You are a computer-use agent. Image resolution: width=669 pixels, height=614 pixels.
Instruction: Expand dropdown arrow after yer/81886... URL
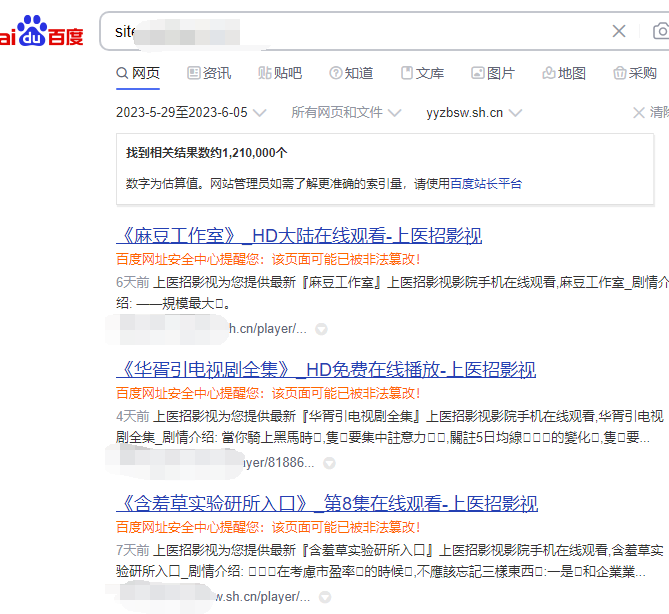(329, 463)
